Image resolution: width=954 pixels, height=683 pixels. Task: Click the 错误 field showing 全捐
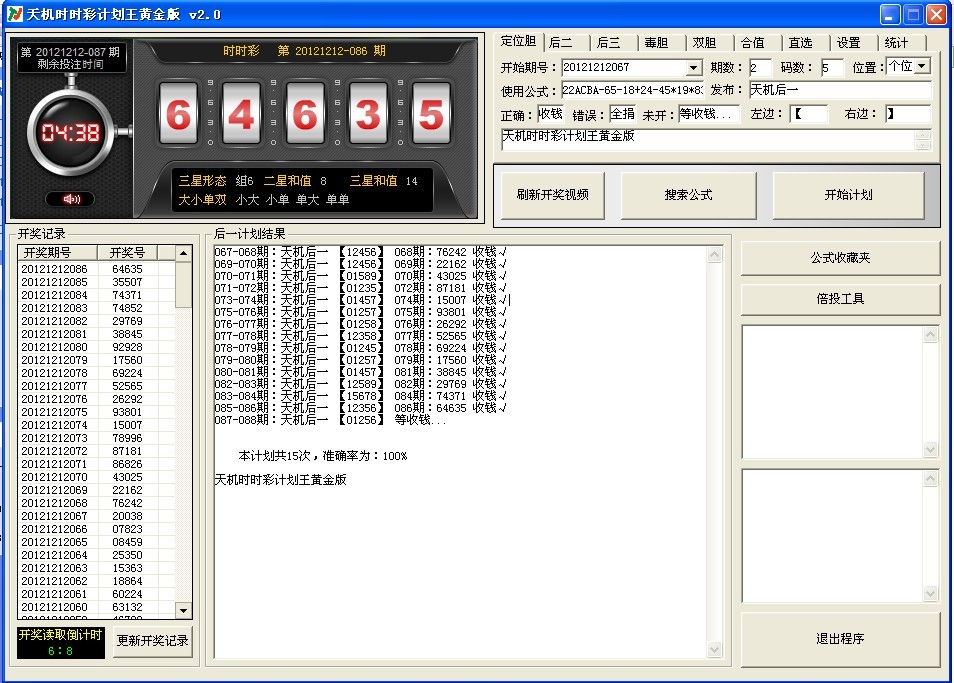622,114
